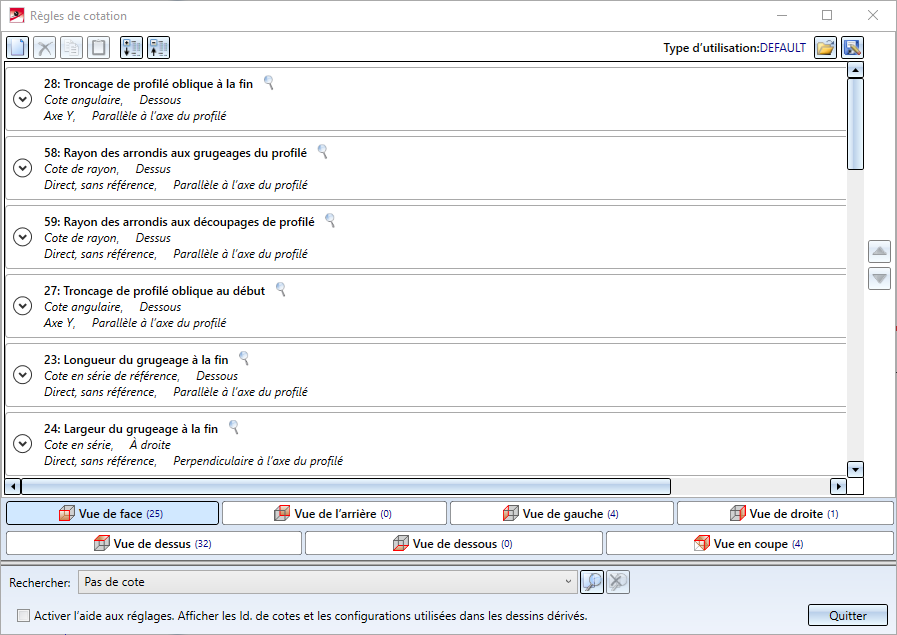The width and height of the screenshot is (897, 635).
Task: Switch to Vue de dessus tab
Action: click(x=154, y=543)
